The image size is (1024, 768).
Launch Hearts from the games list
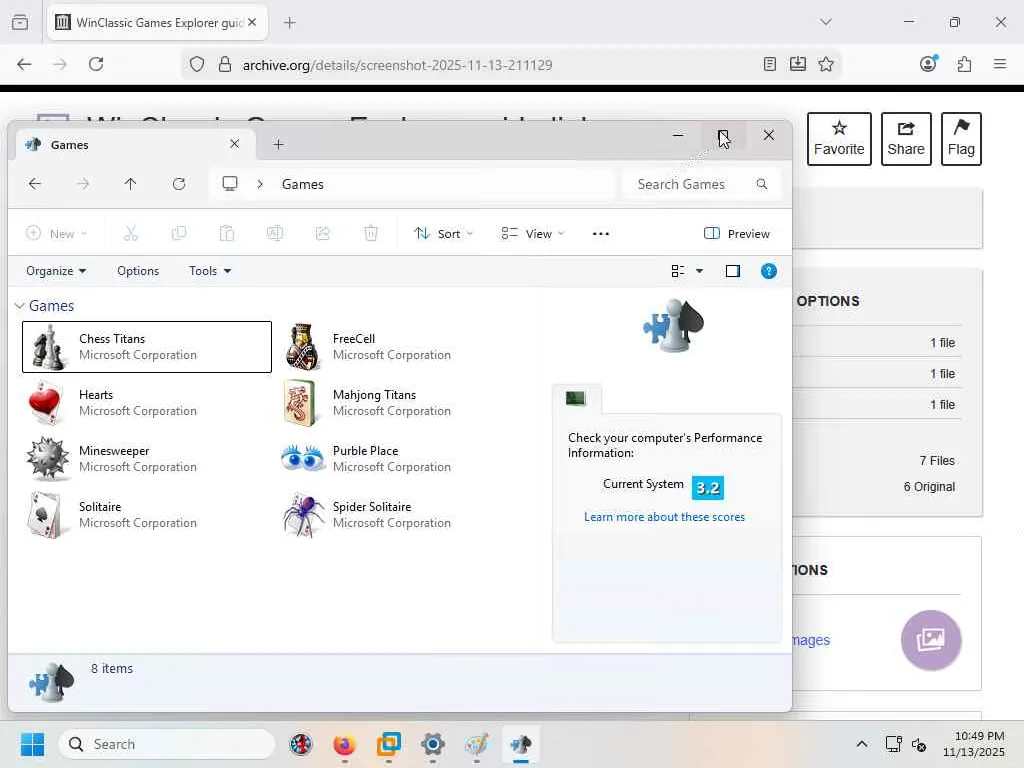click(x=45, y=403)
